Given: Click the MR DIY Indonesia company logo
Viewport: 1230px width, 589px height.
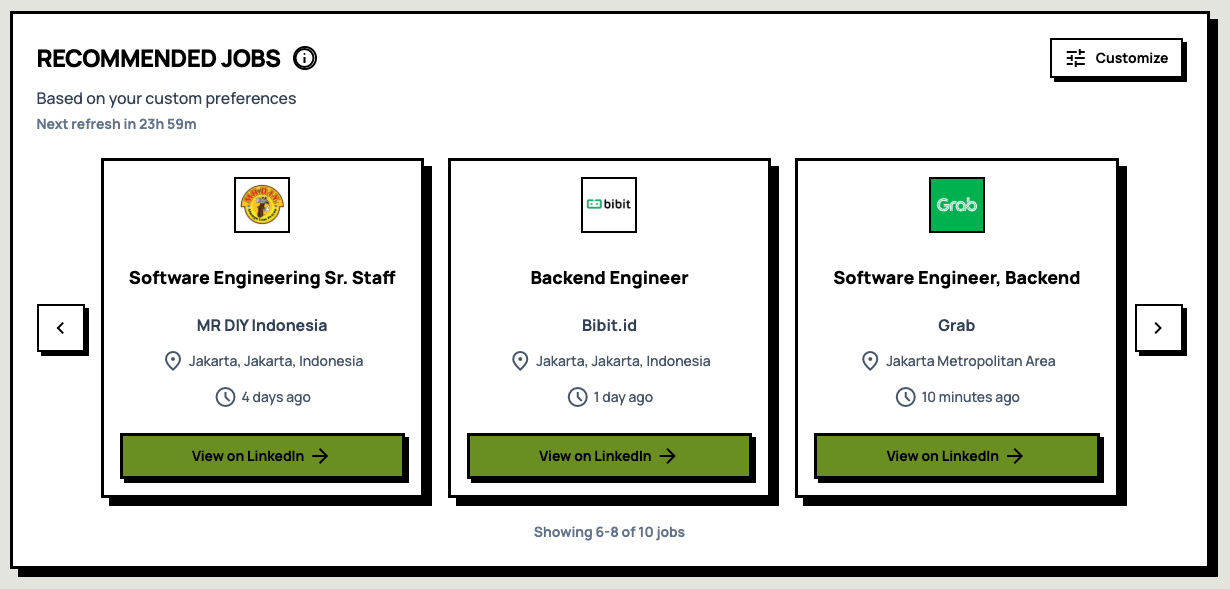Looking at the screenshot, I should [261, 204].
